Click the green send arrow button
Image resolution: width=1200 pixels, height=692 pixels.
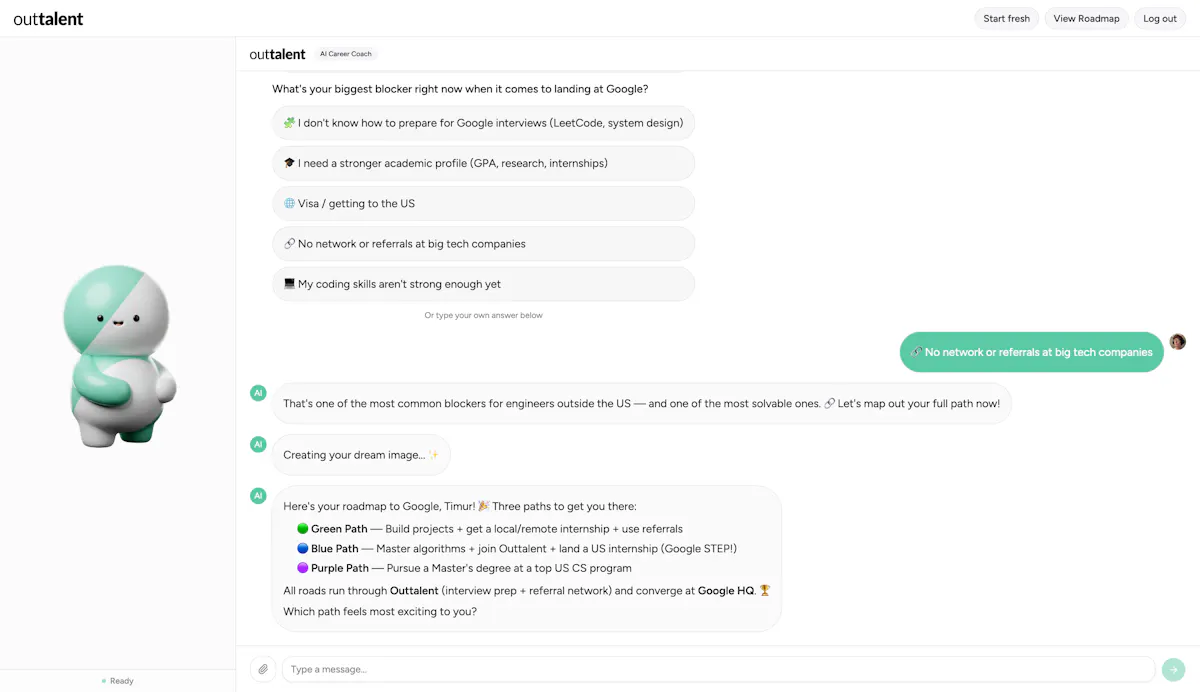click(1173, 669)
